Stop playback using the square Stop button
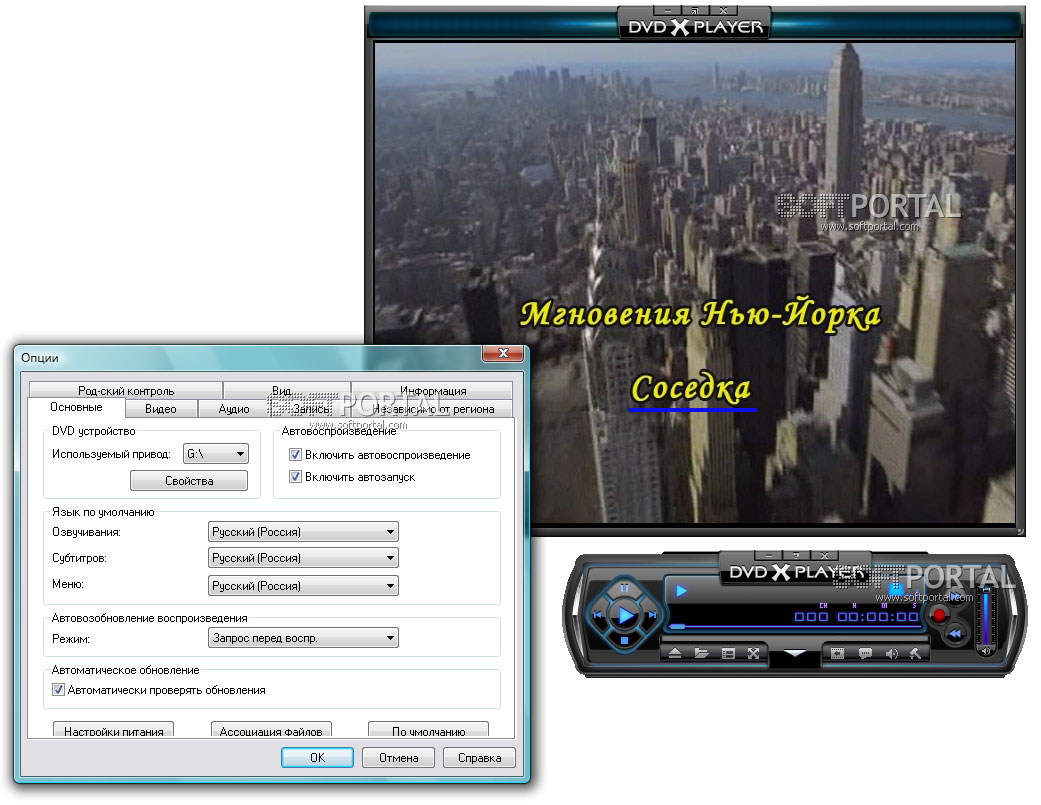The height and width of the screenshot is (805, 1041). click(624, 640)
